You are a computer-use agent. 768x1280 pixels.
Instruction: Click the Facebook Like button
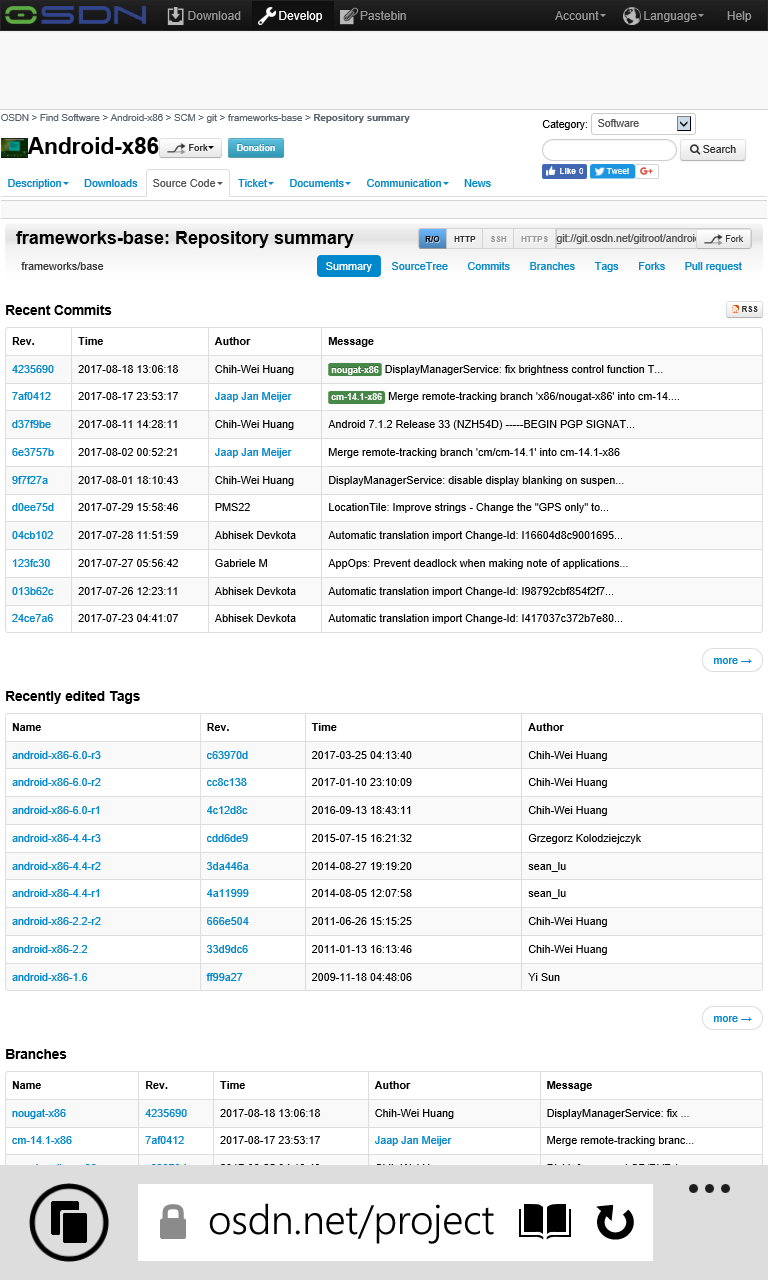click(564, 171)
